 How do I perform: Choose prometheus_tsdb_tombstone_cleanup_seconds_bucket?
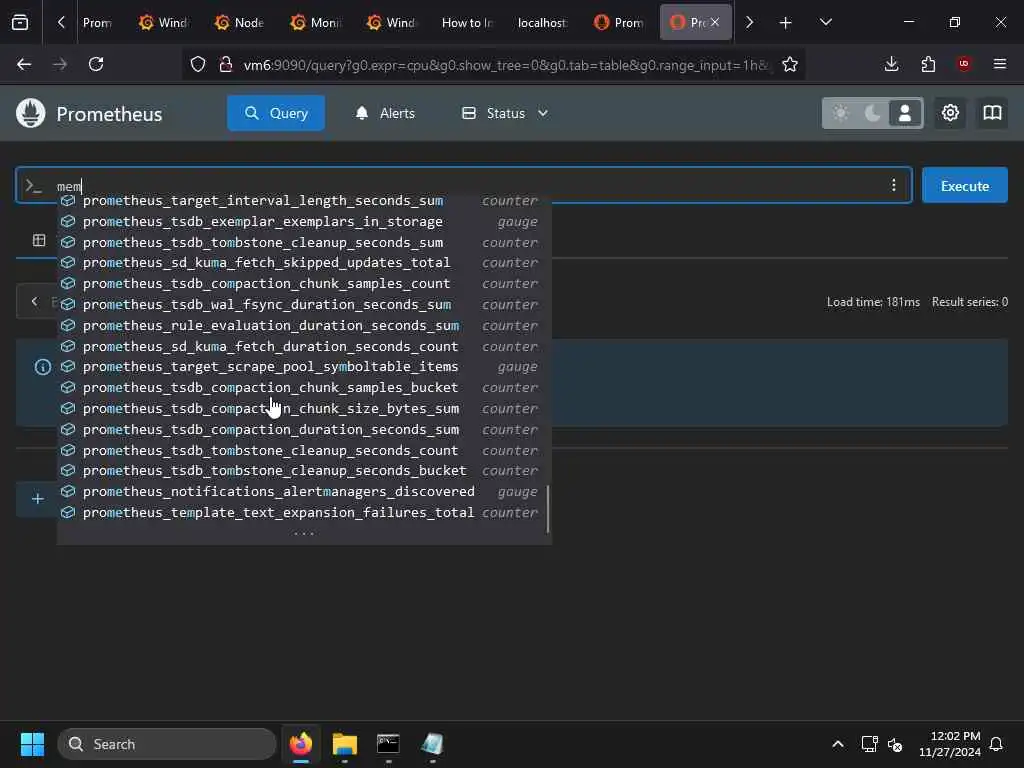click(304, 470)
